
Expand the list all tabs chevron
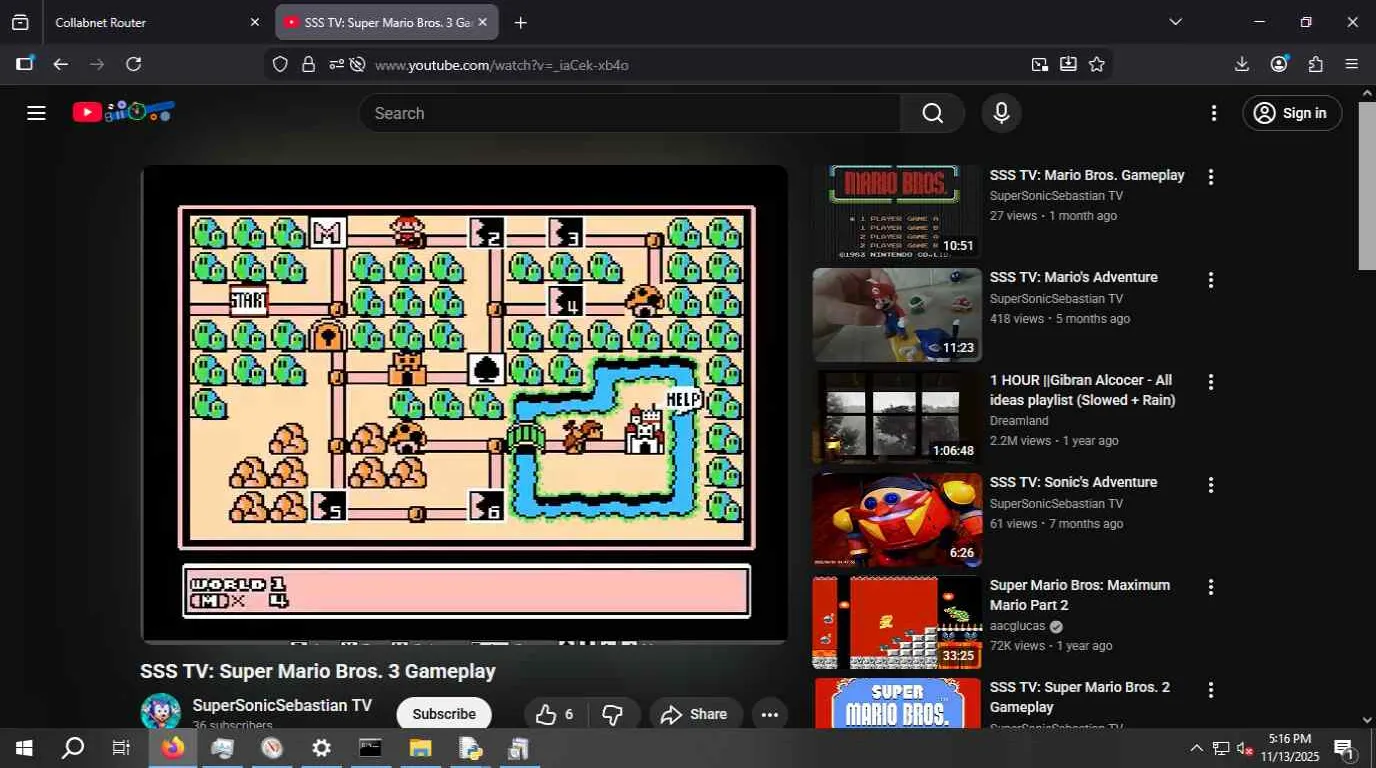click(1175, 22)
